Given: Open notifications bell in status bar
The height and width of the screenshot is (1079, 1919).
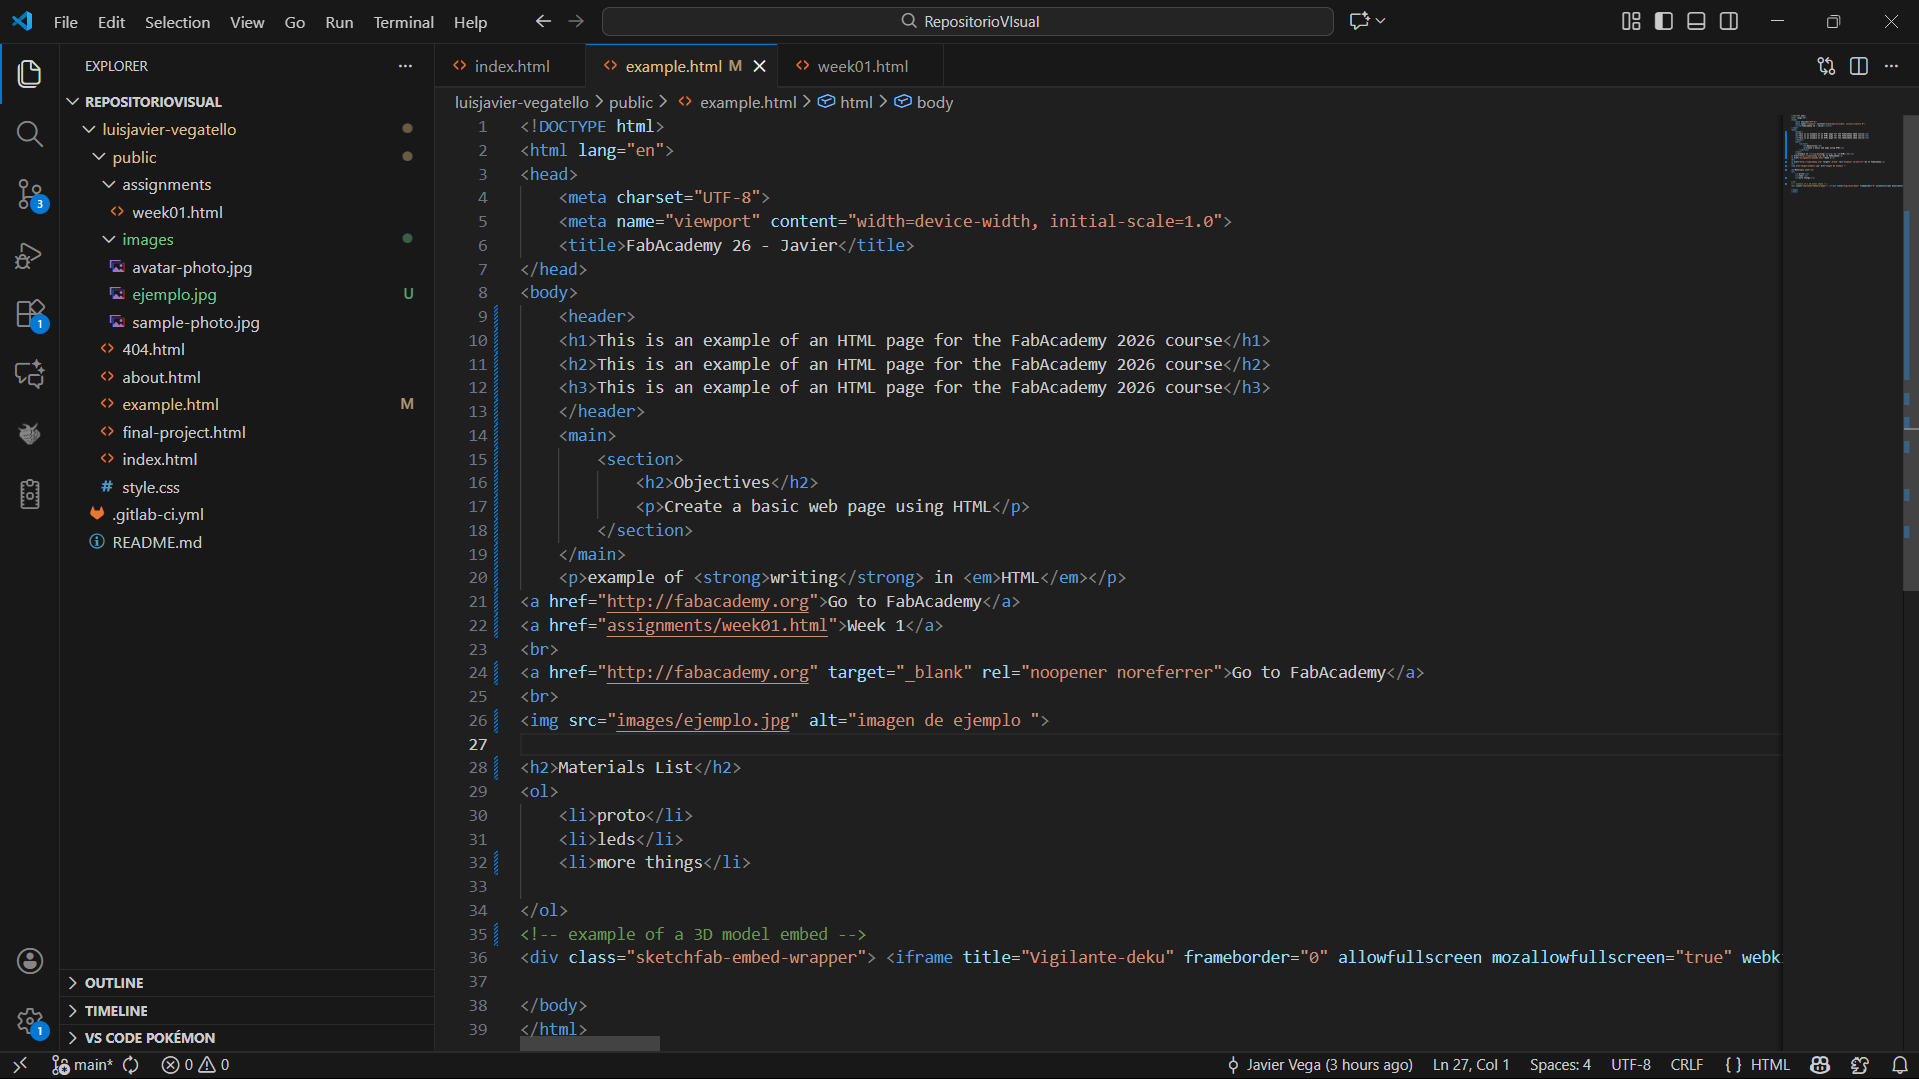Looking at the screenshot, I should pyautogui.click(x=1899, y=1065).
